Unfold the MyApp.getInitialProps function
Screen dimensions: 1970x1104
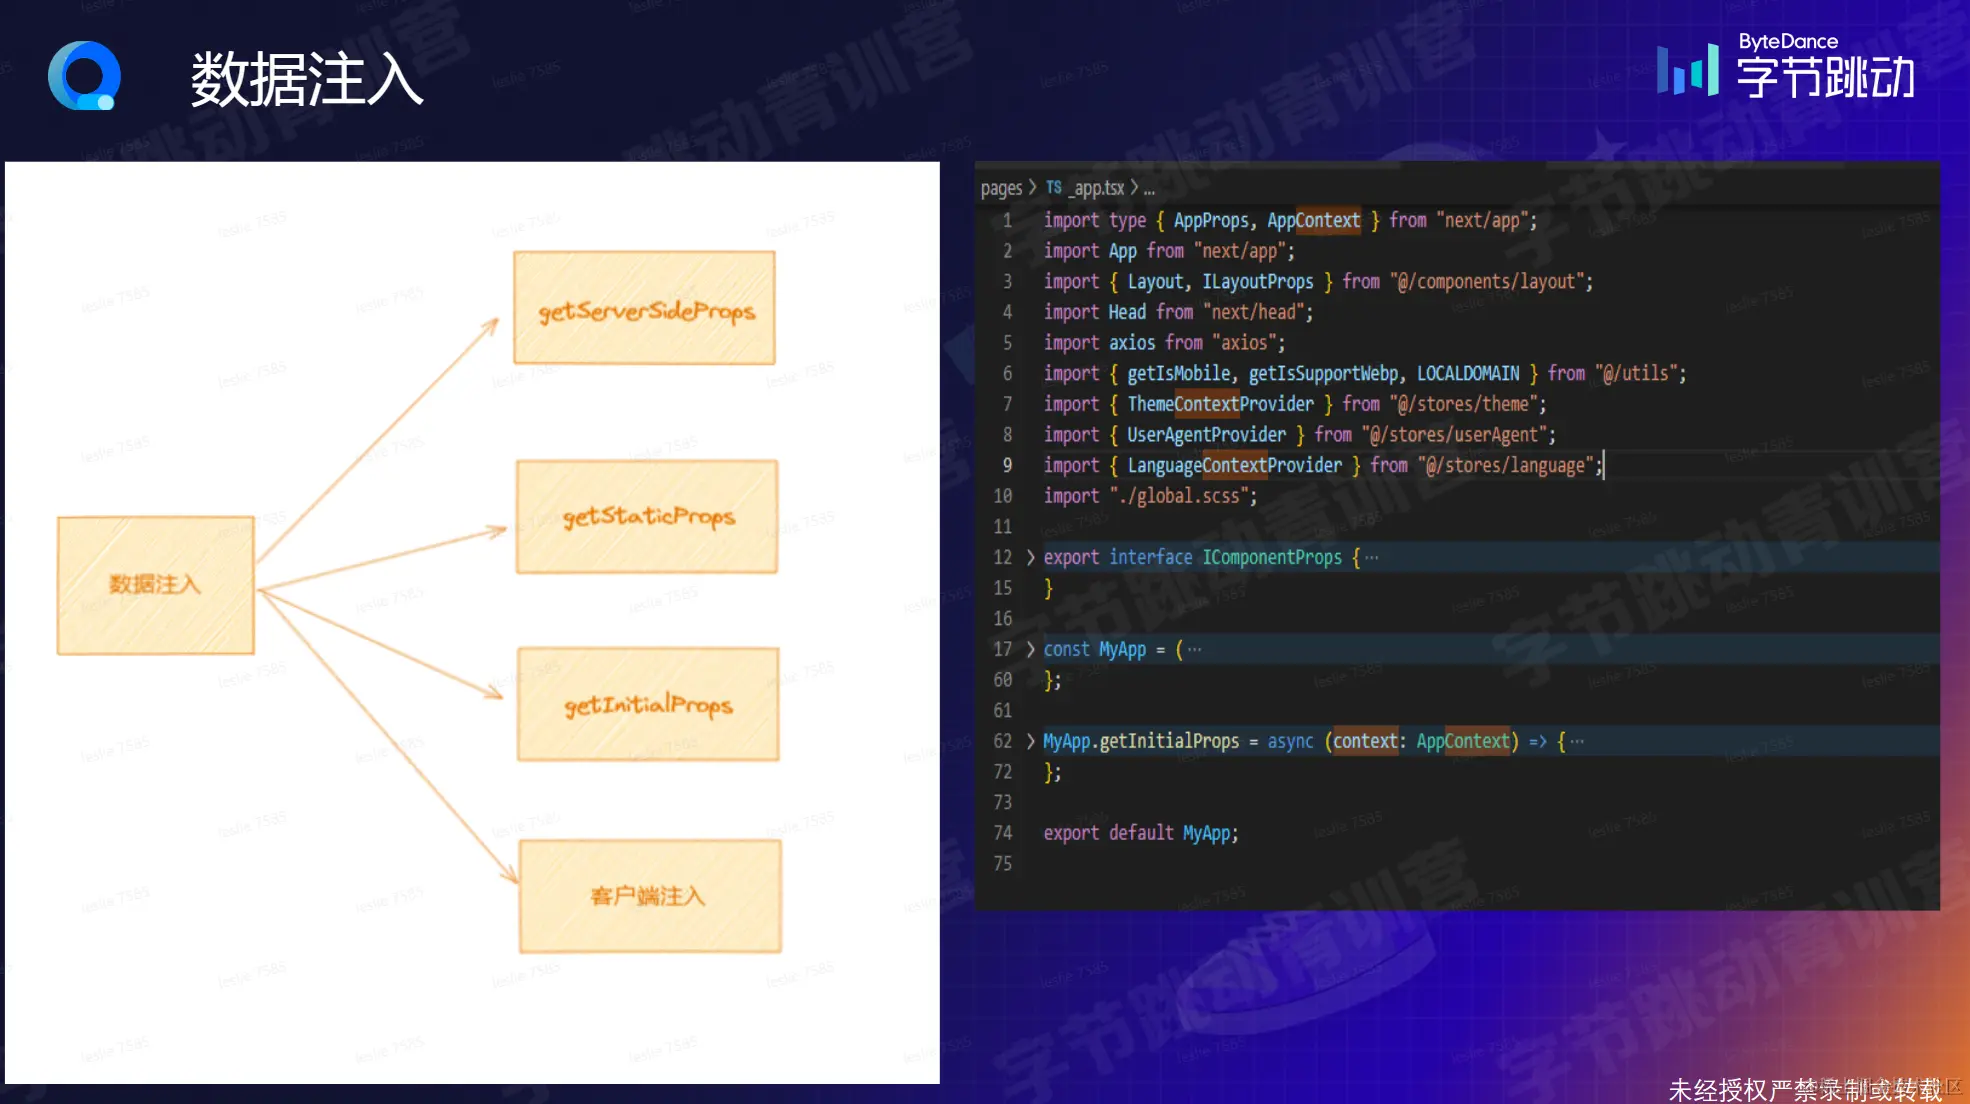(1030, 741)
